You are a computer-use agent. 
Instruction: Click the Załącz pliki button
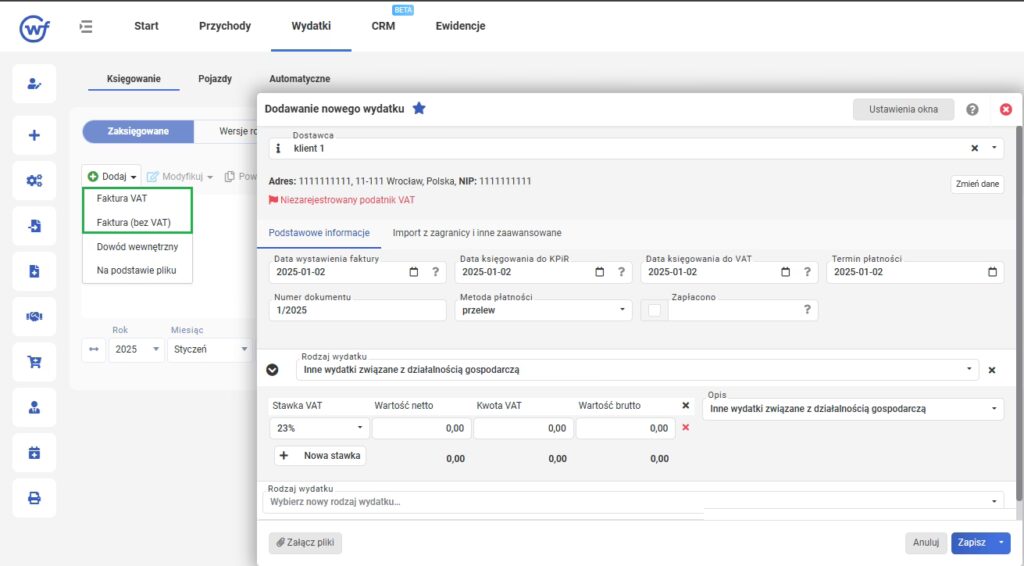pos(305,542)
